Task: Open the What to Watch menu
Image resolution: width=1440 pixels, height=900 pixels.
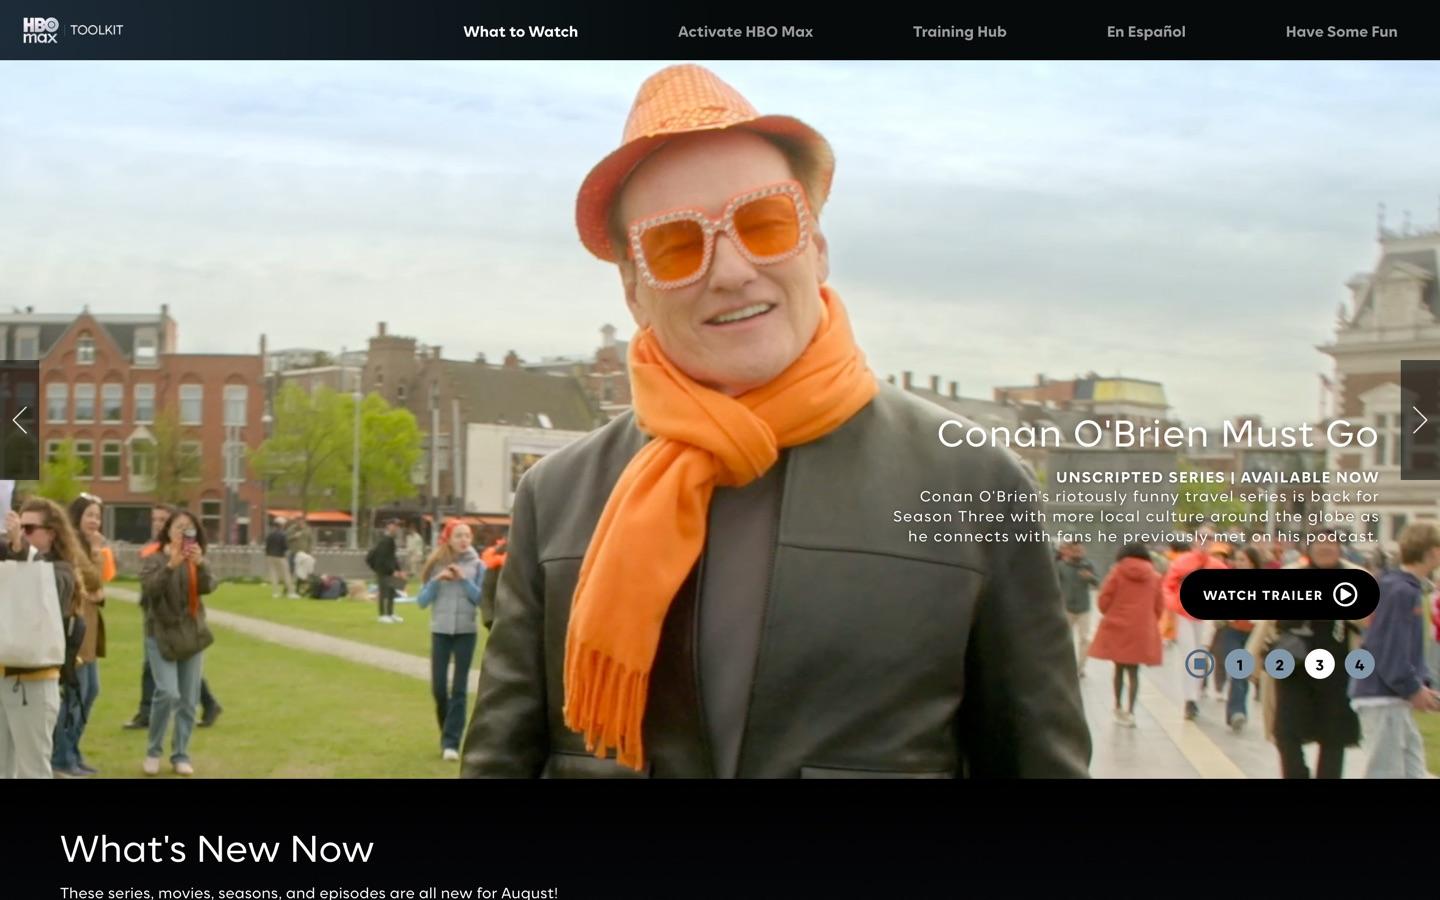Action: click(520, 31)
